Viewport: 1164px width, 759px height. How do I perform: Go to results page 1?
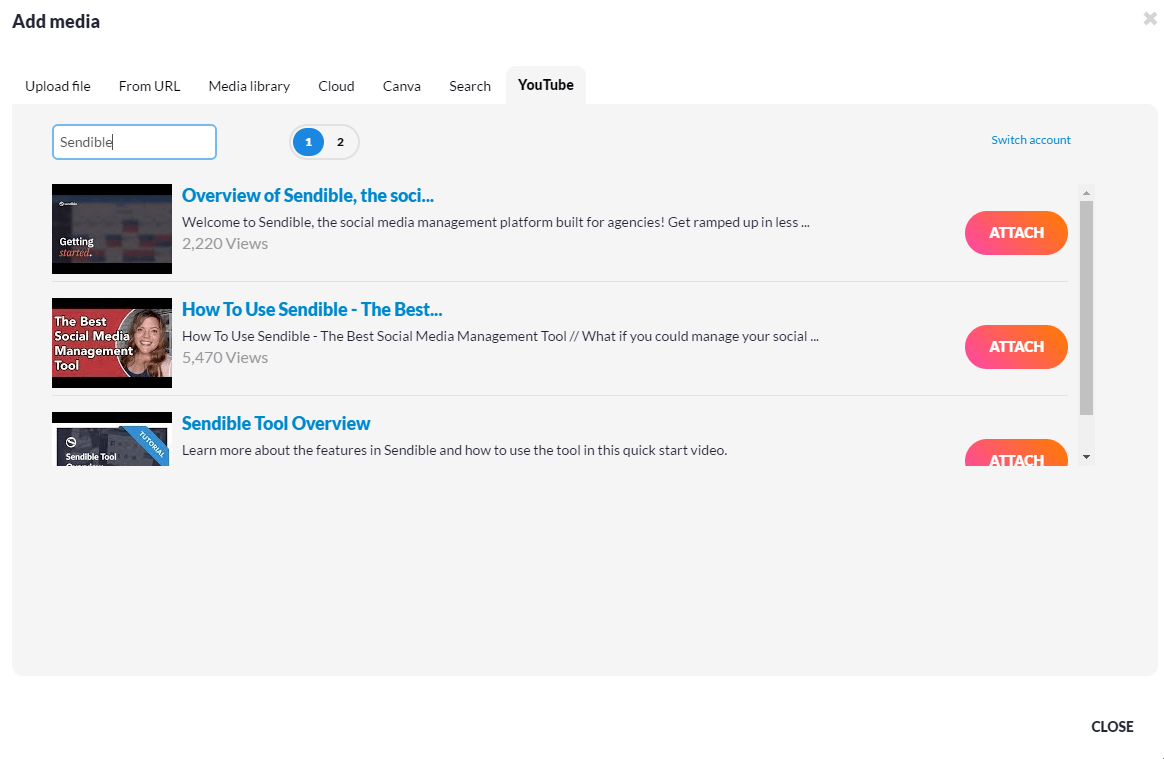click(x=309, y=142)
